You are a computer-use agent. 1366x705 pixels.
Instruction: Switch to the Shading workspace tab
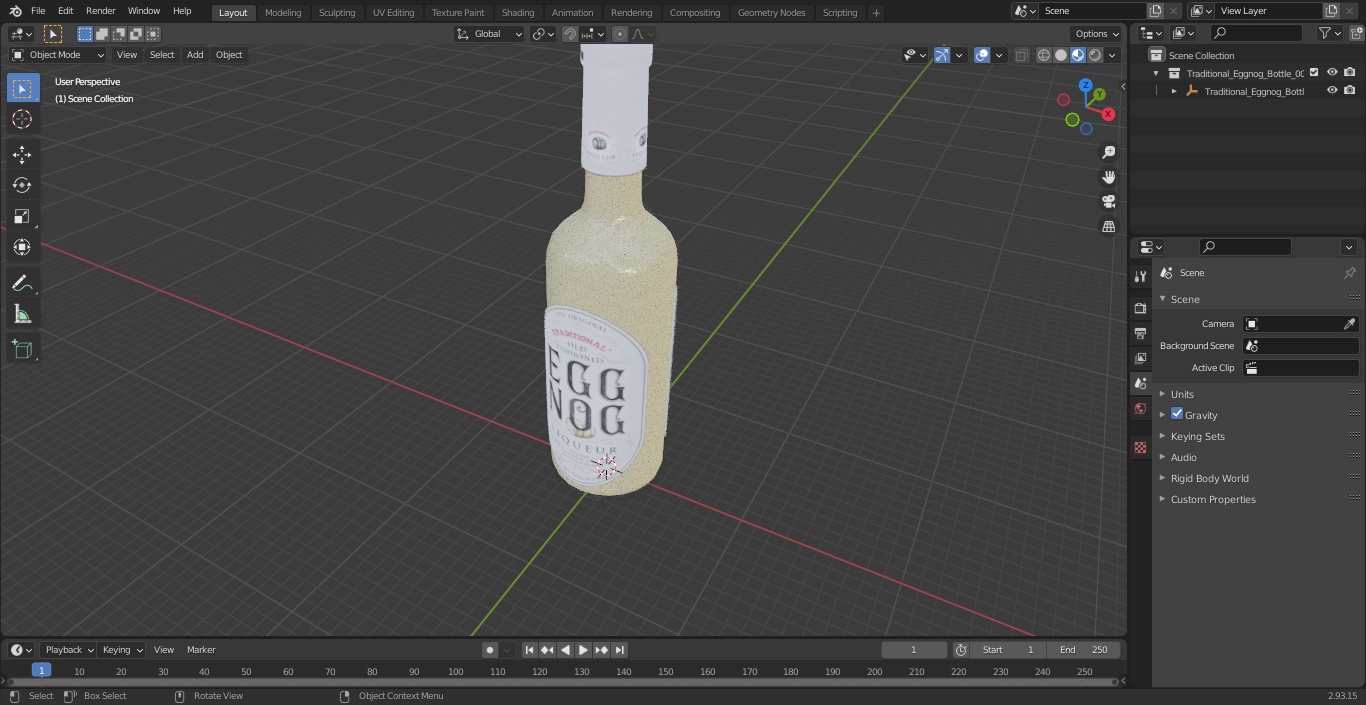pyautogui.click(x=518, y=13)
